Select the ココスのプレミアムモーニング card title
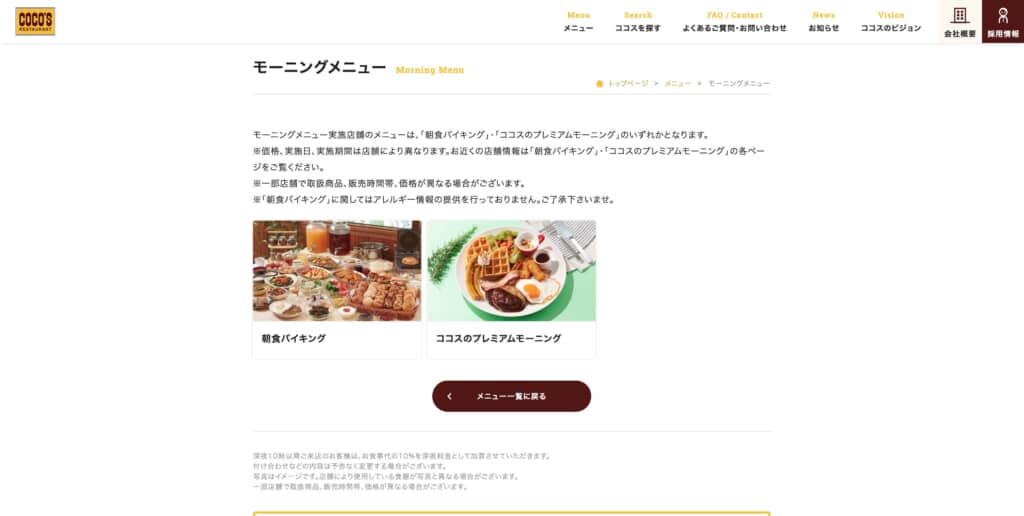This screenshot has width=1024, height=516. tap(498, 339)
